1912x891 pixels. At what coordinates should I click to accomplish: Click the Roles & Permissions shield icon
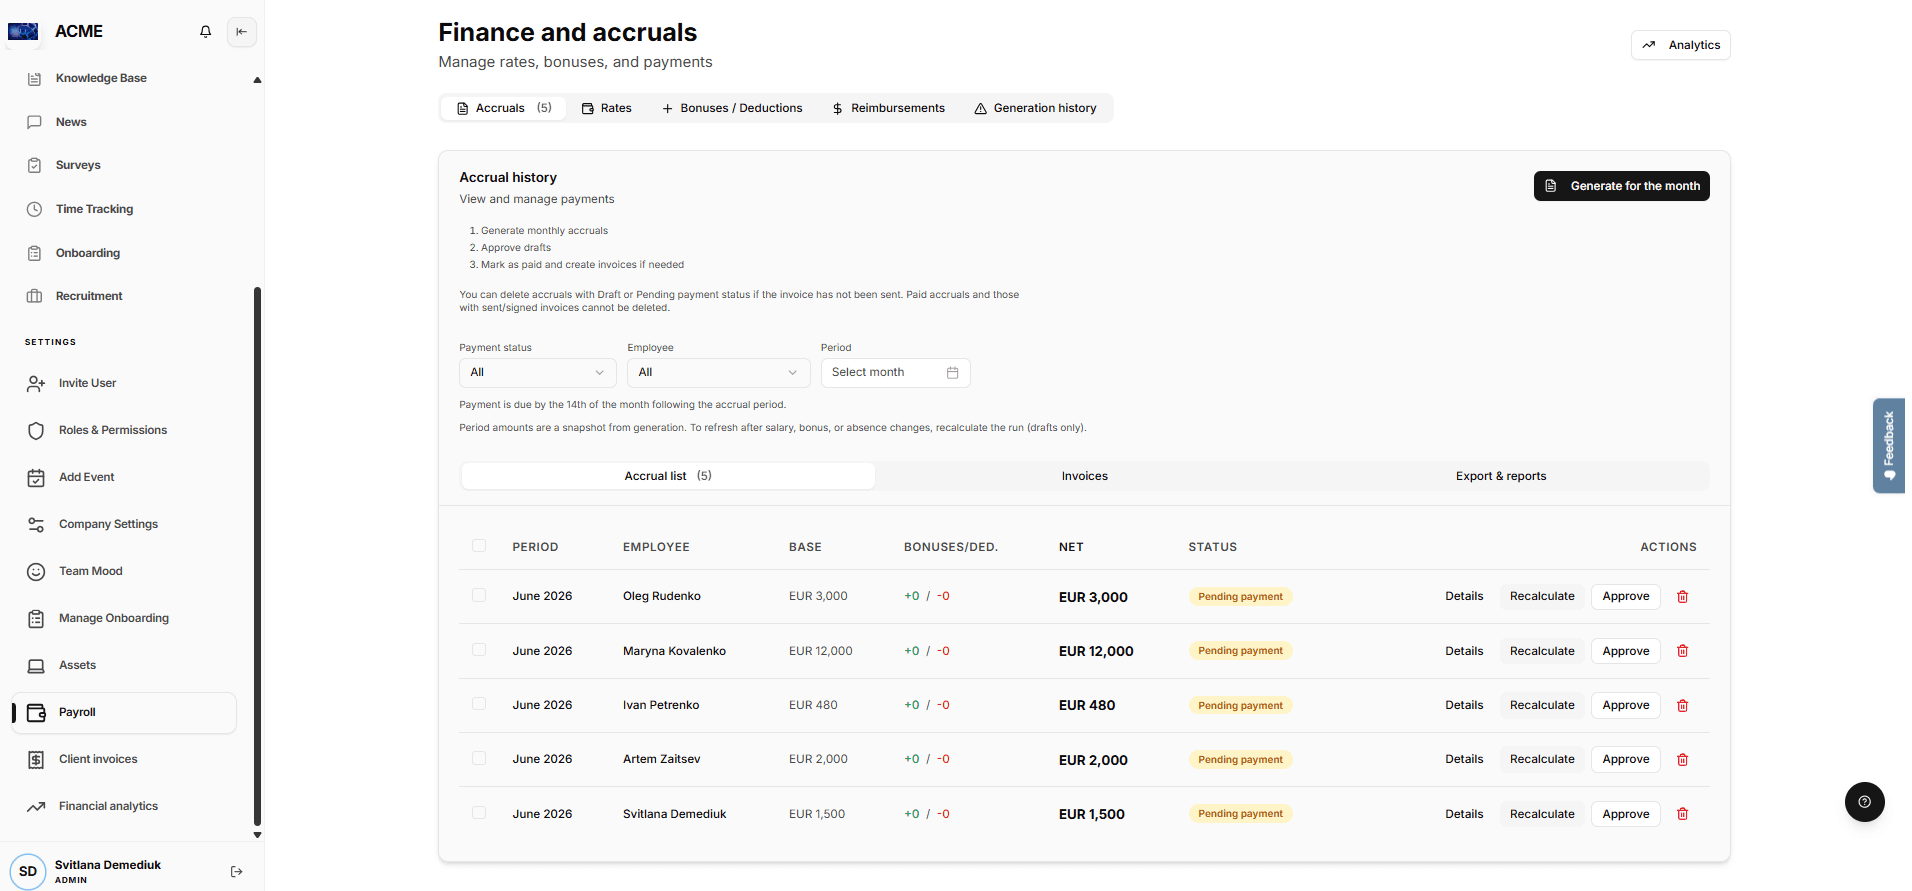pos(36,430)
